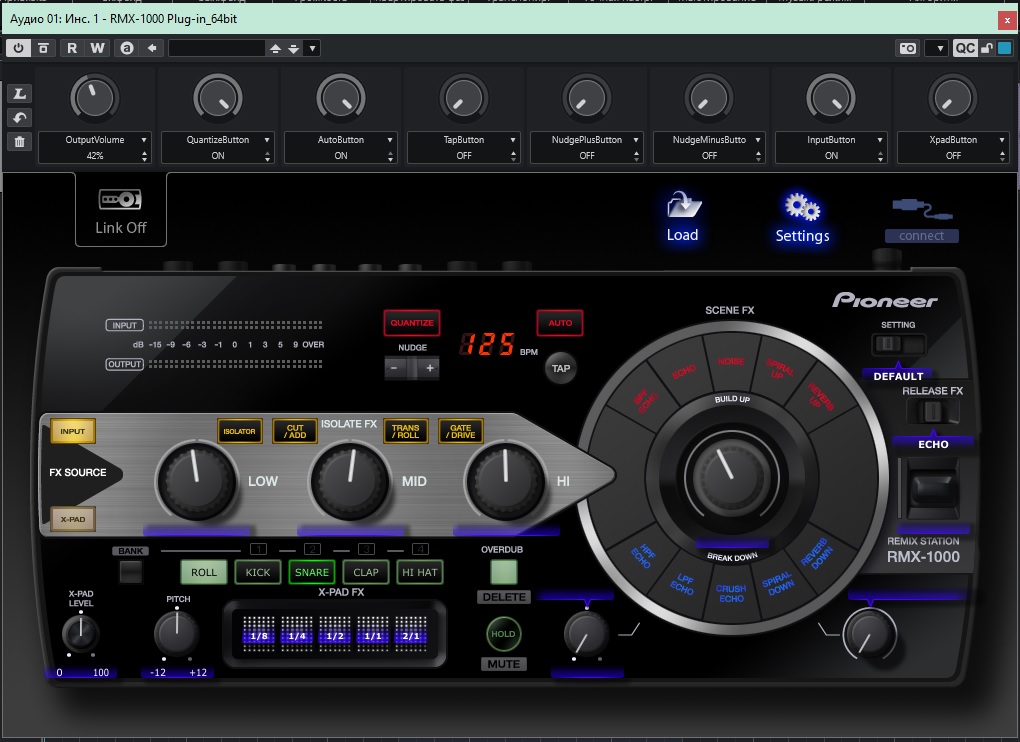Open XpadButton parameter dropdown
1020x742 pixels.
pos(1002,140)
